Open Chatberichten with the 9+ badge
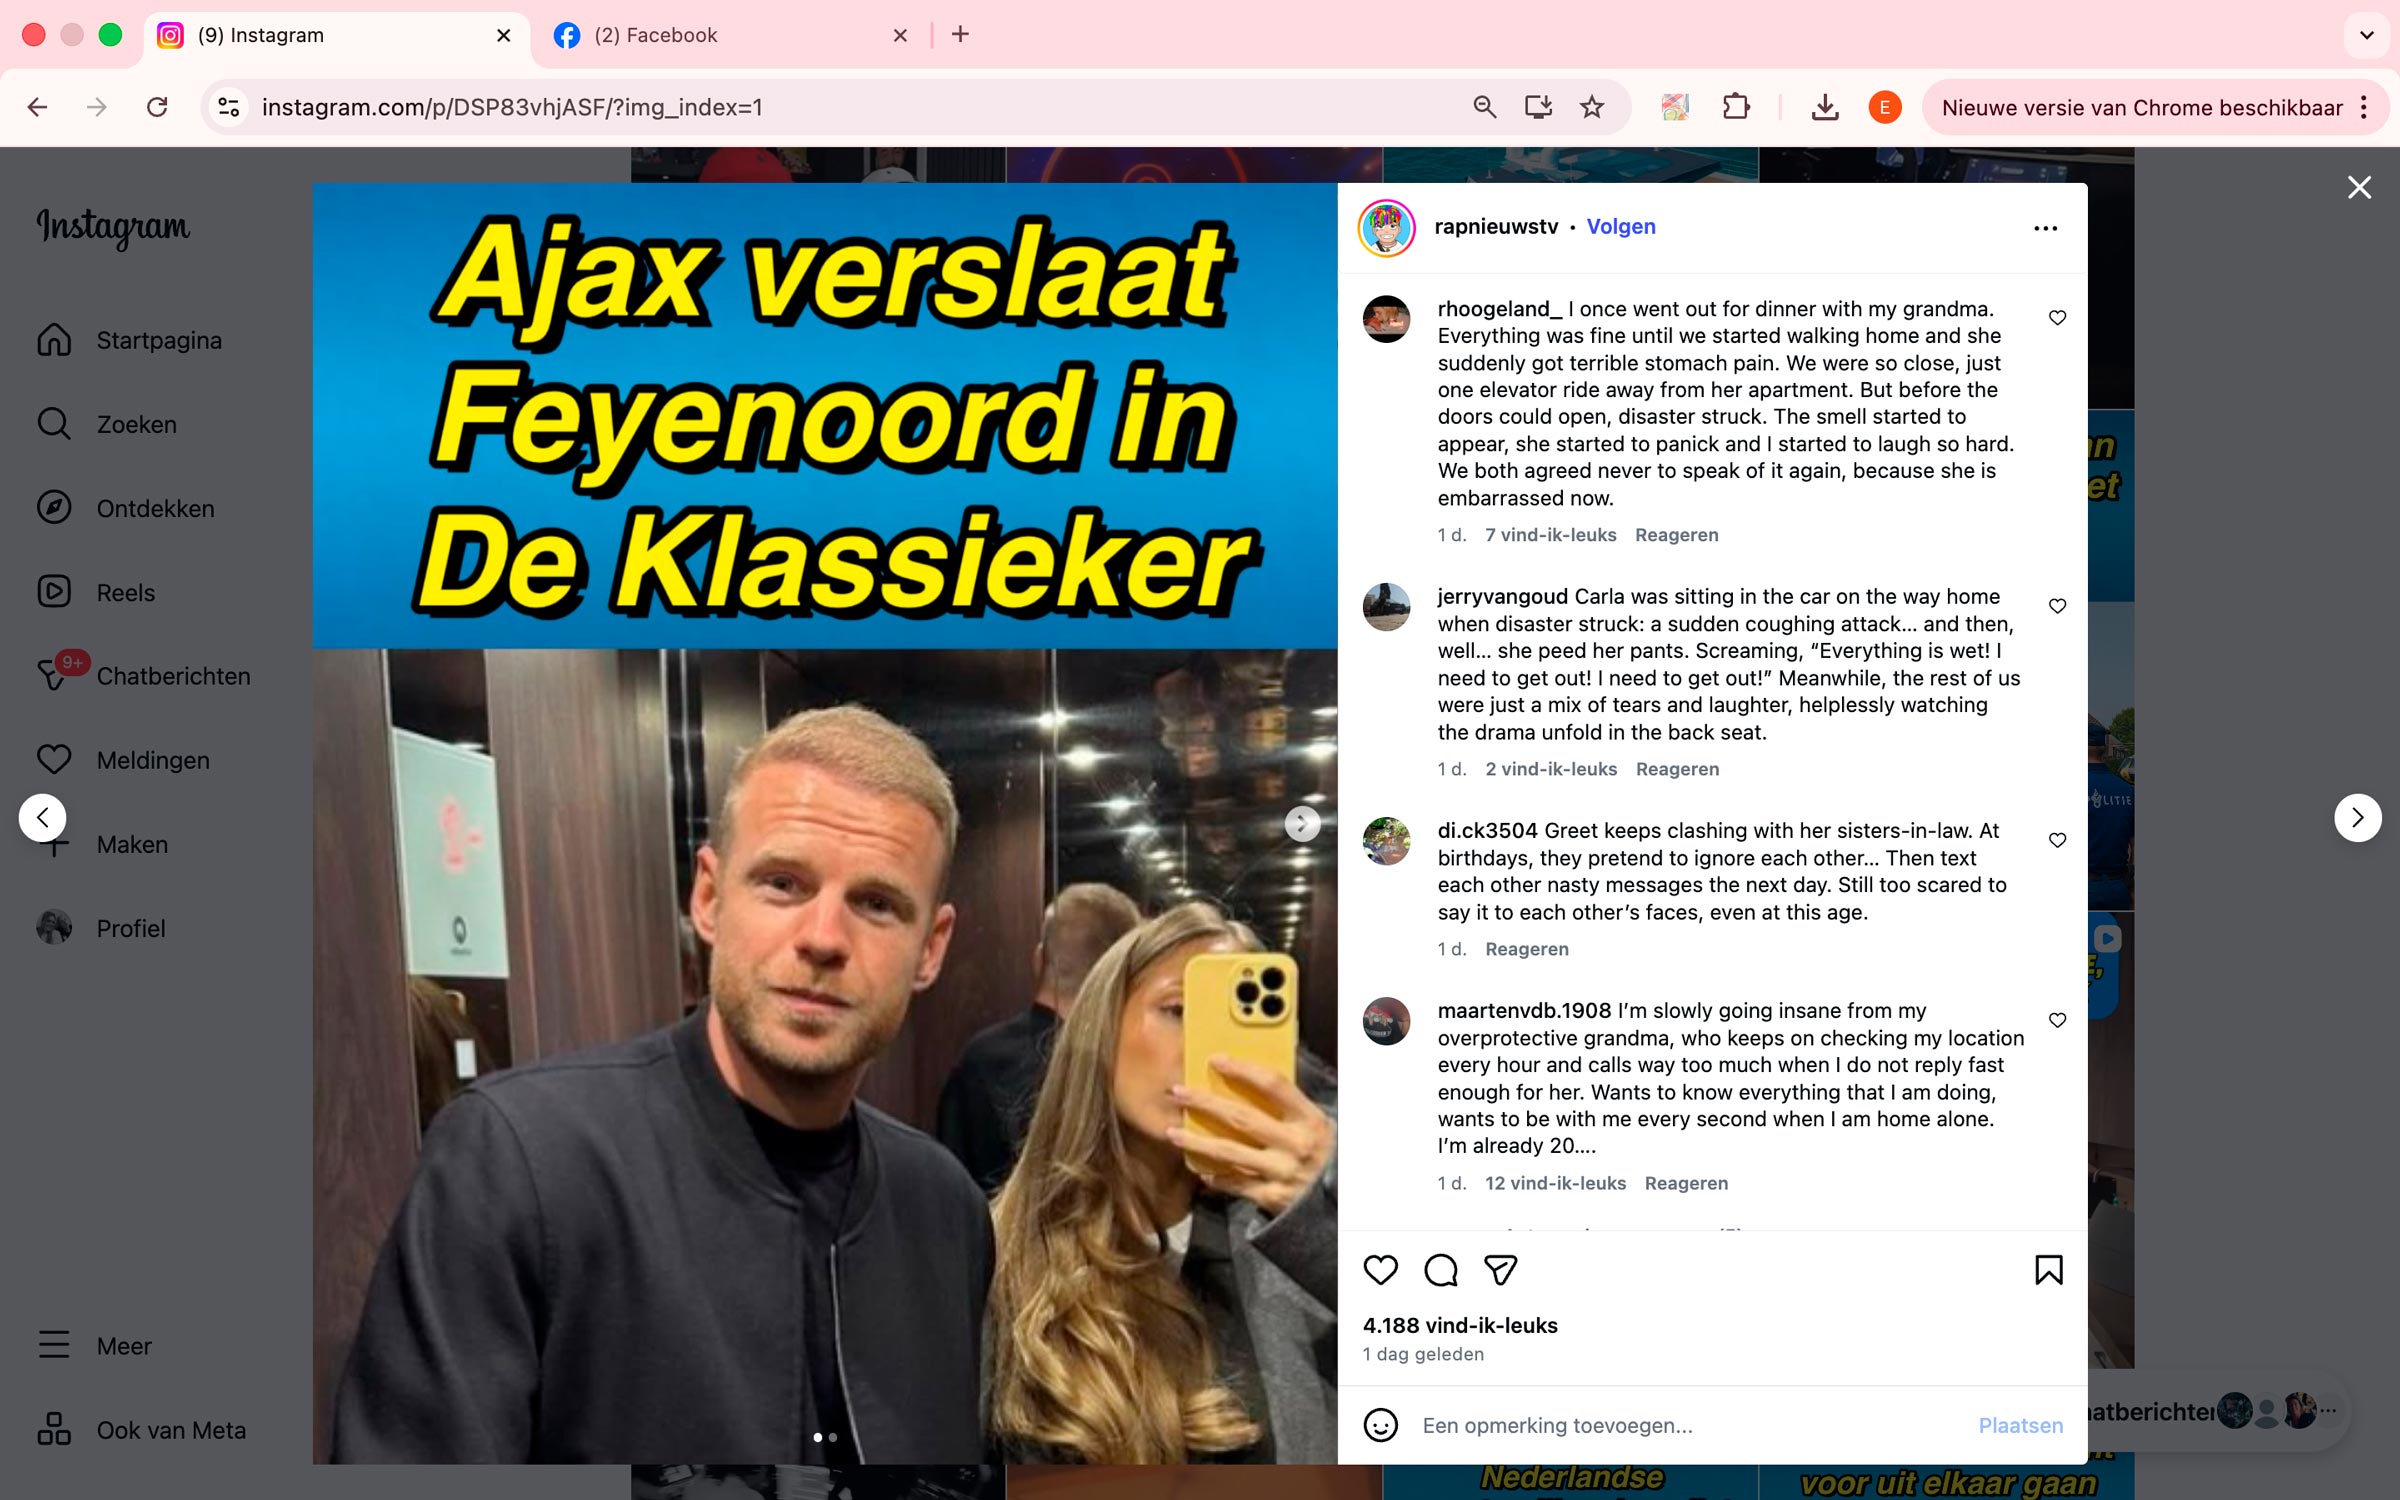The width and height of the screenshot is (2400, 1500). 144,676
